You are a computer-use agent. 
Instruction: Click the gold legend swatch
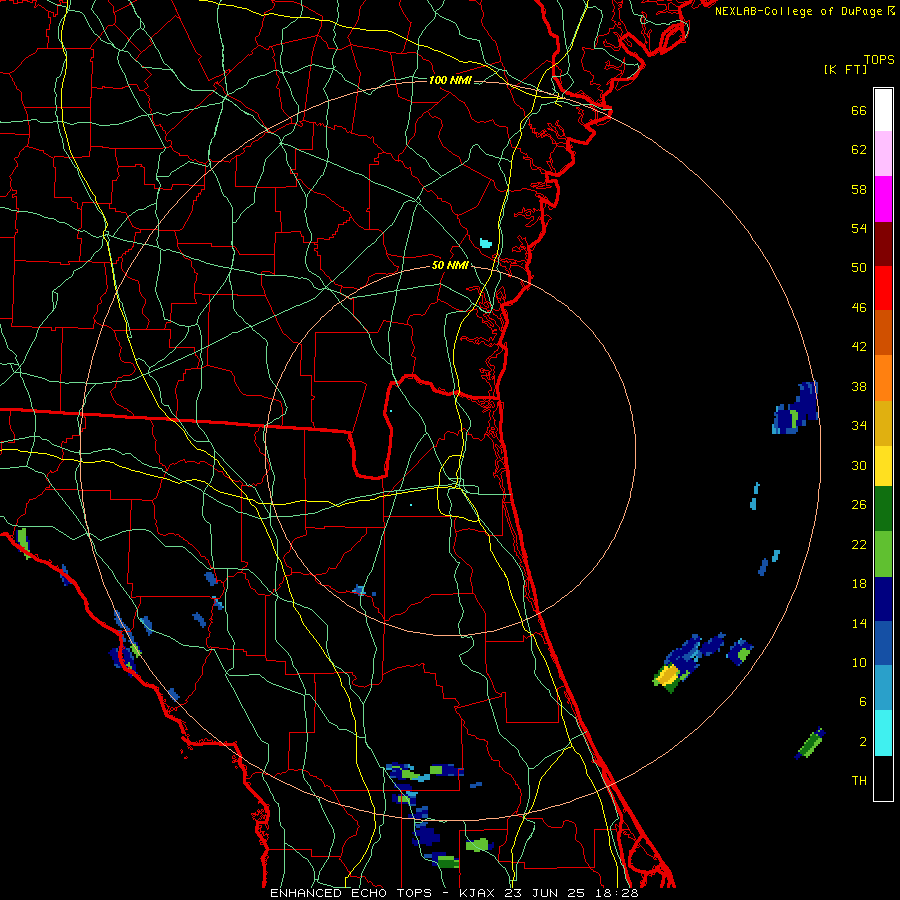pos(883,423)
